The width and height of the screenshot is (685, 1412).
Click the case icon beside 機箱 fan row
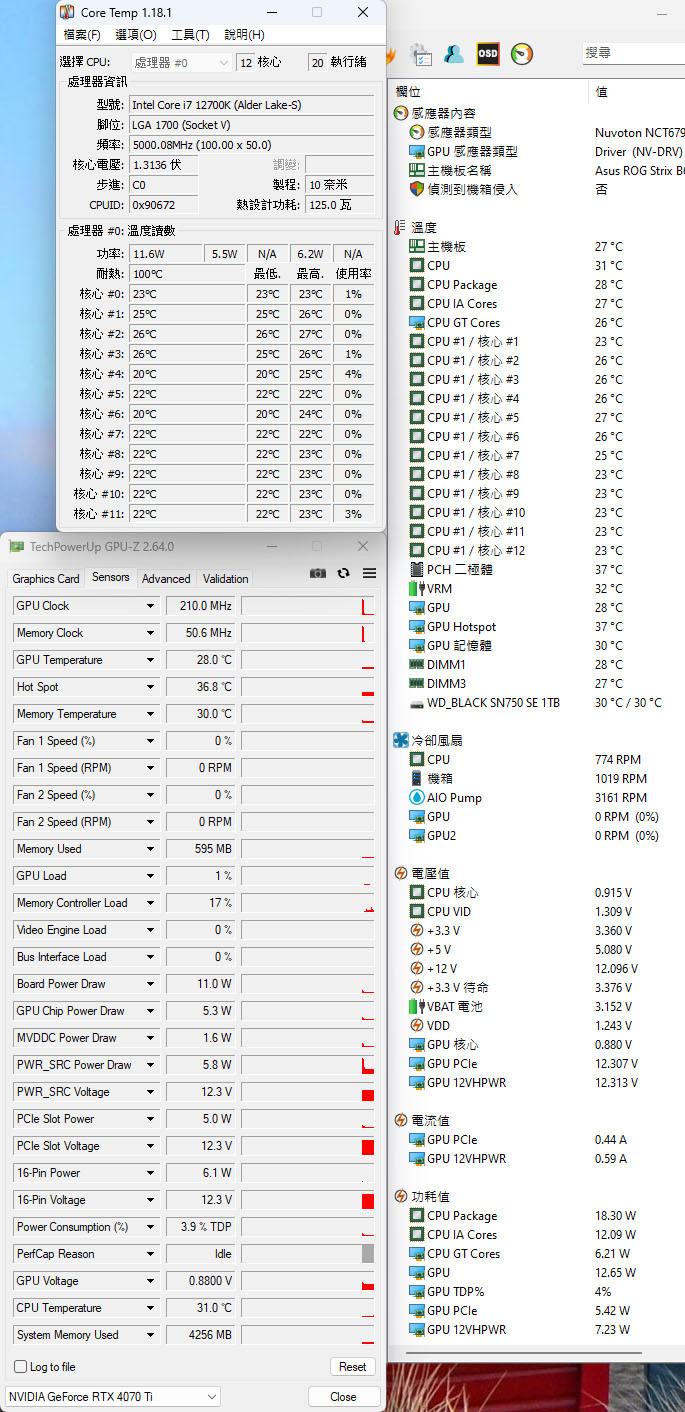(x=417, y=778)
